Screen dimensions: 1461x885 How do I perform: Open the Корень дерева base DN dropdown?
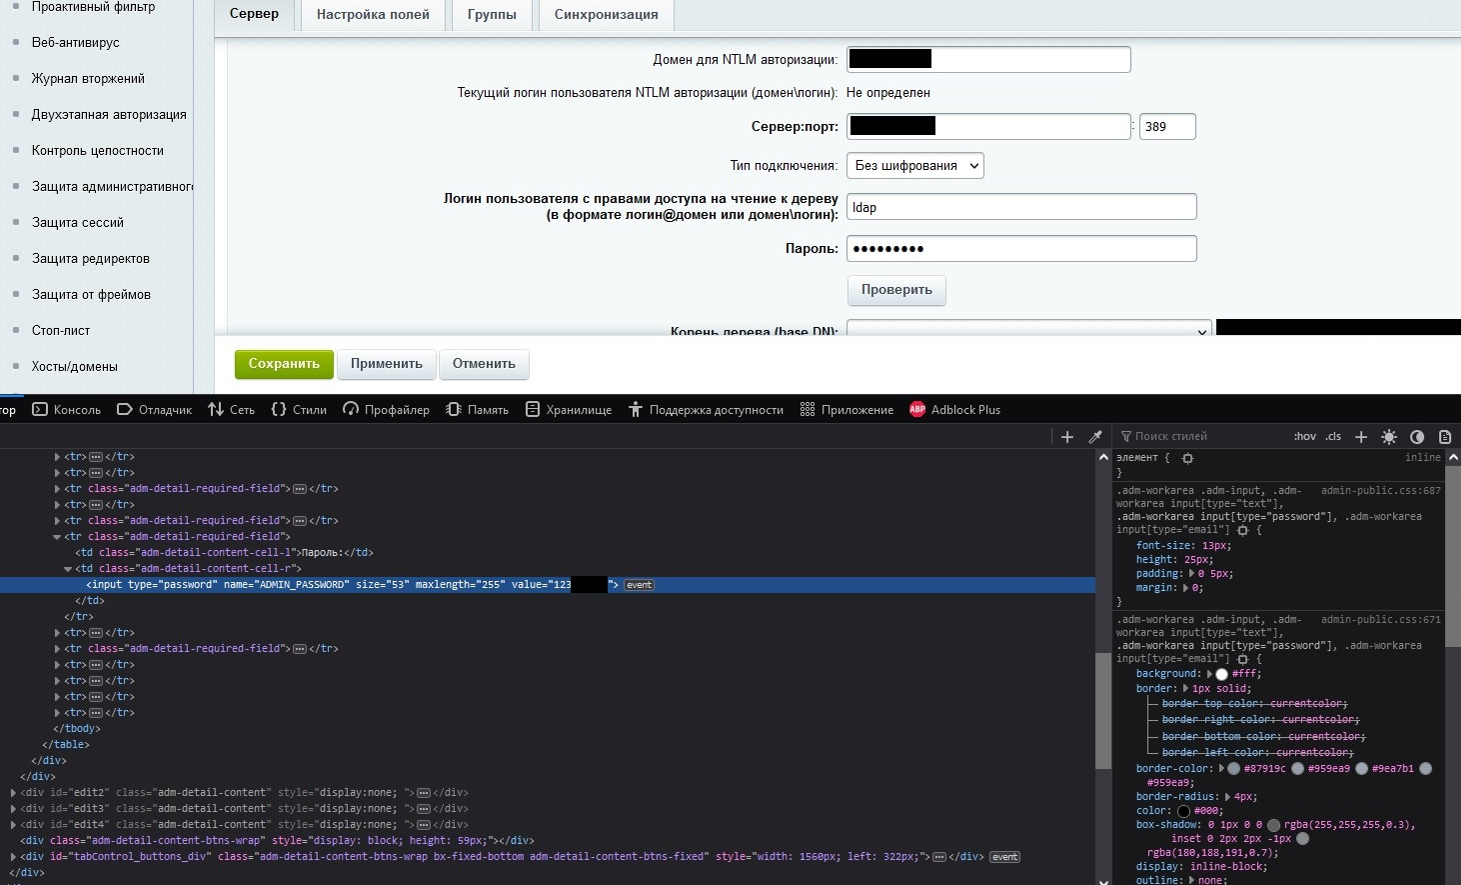(x=1029, y=328)
